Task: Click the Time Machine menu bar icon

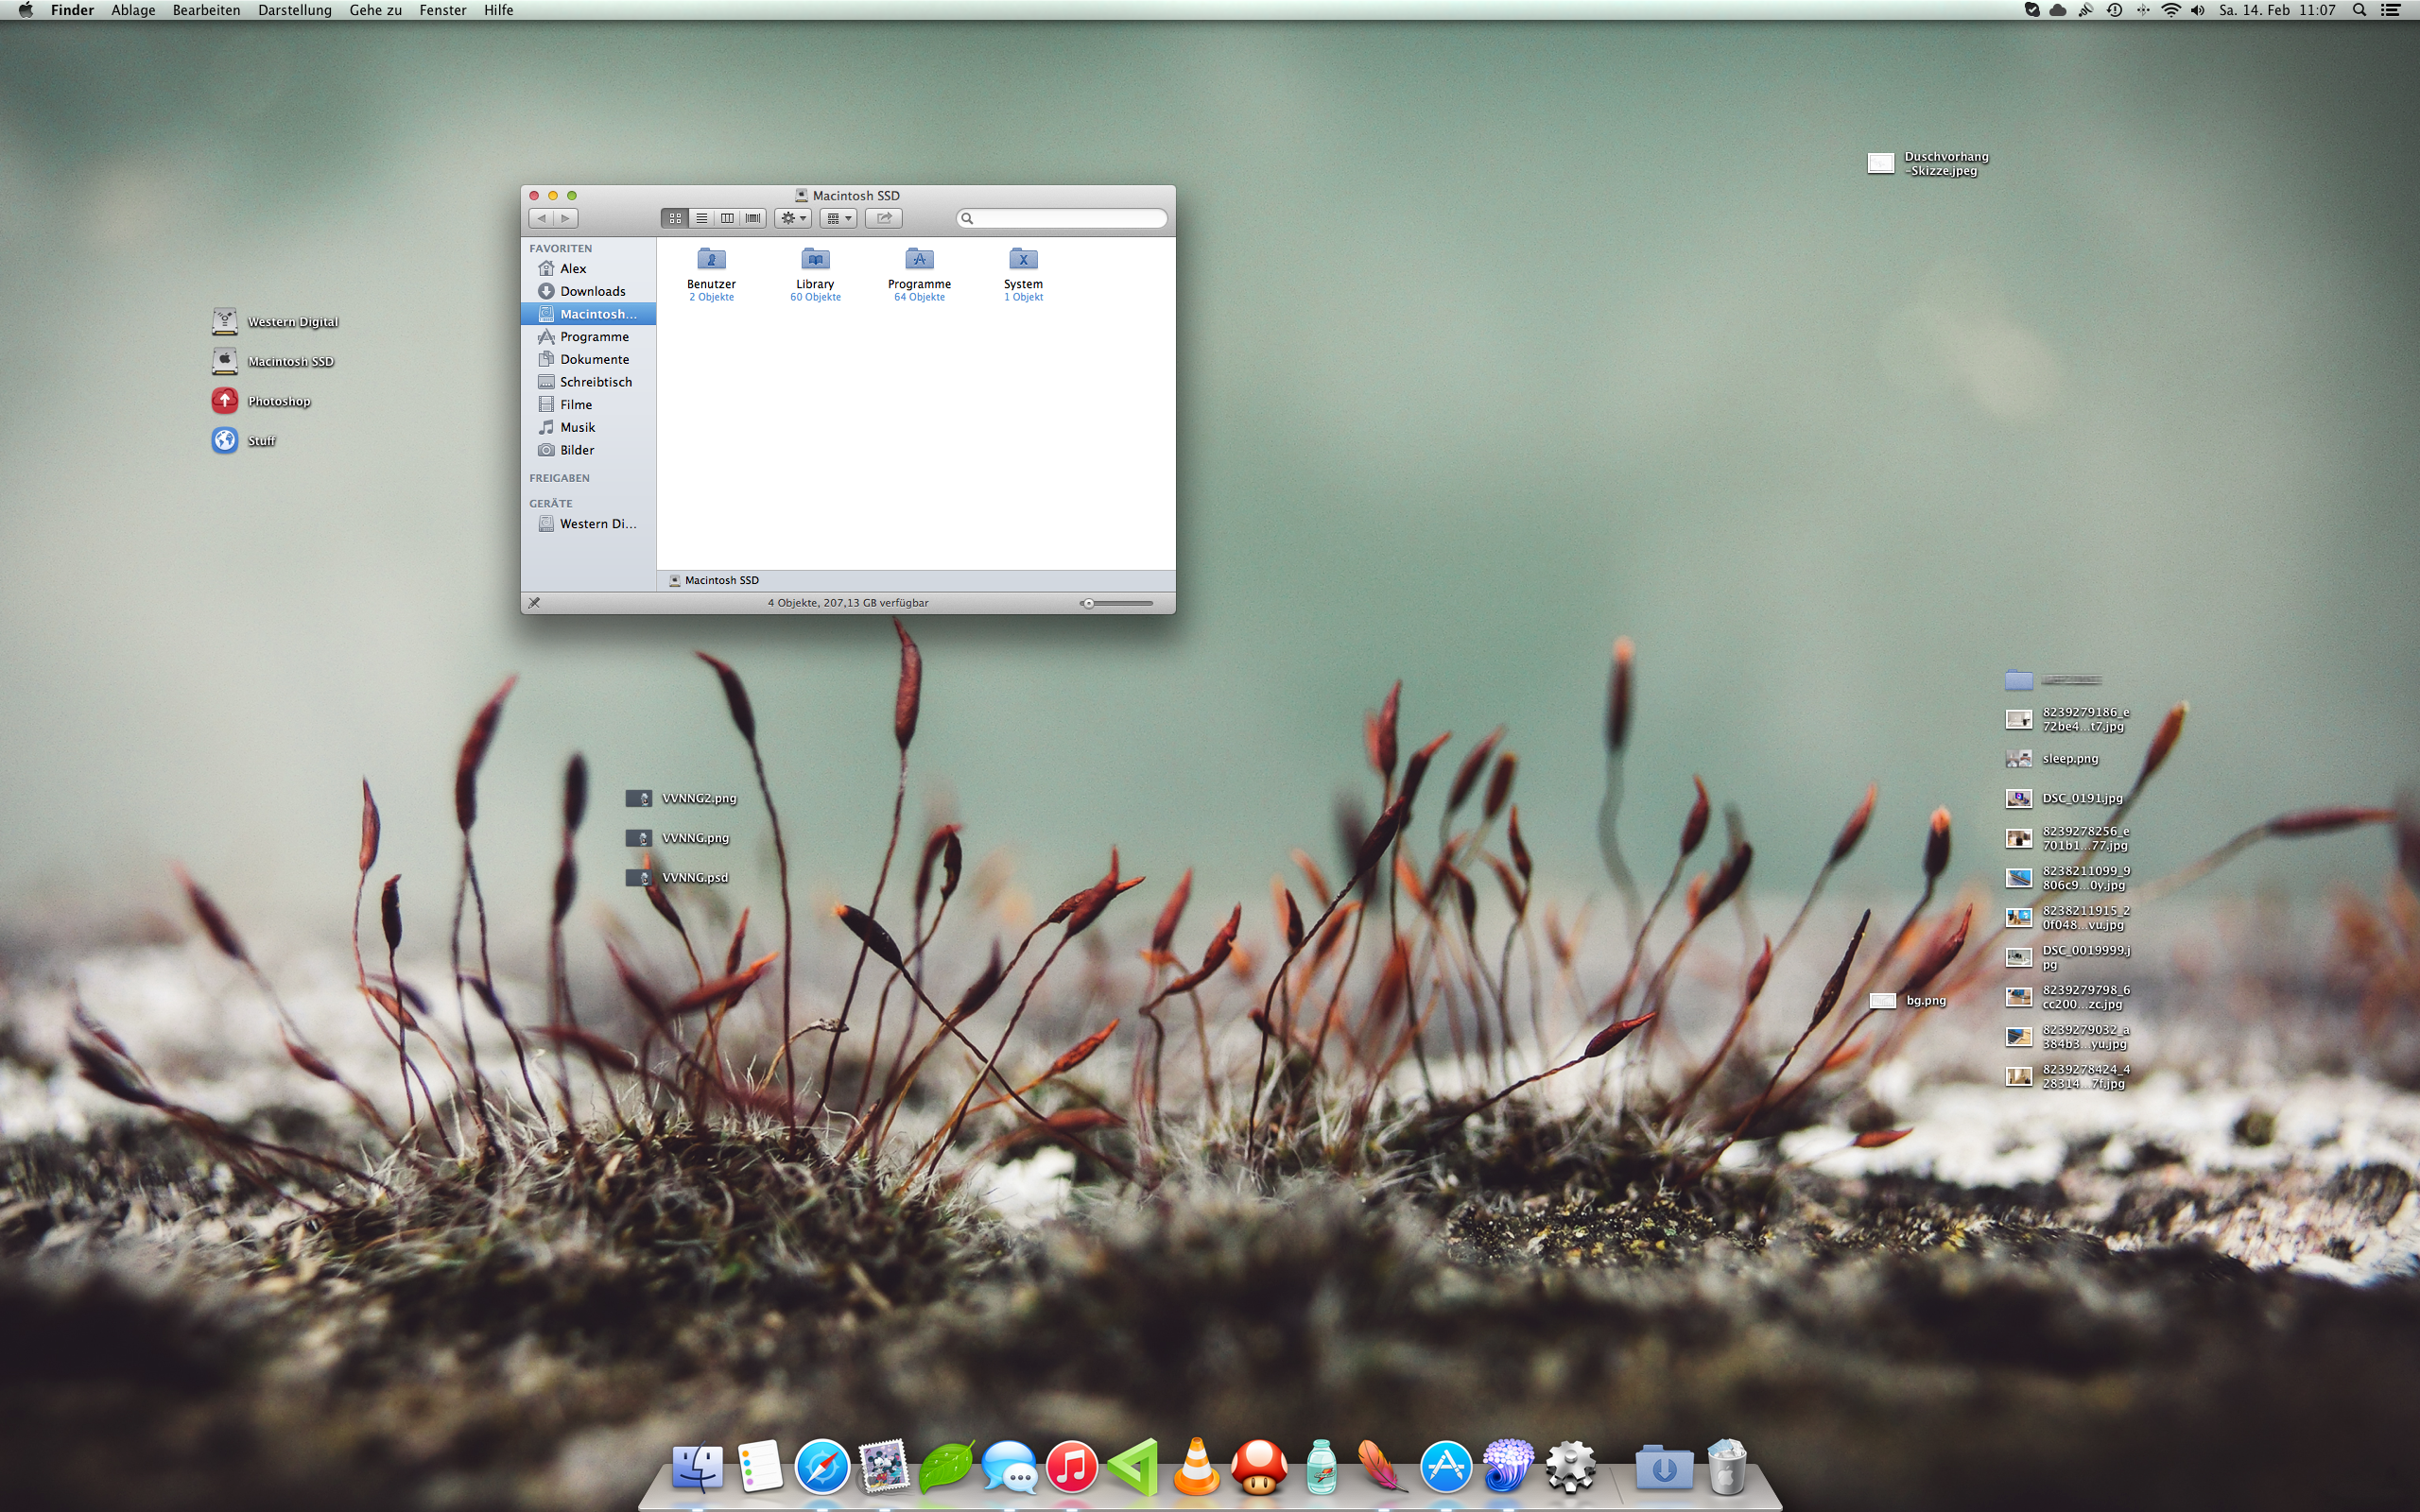Action: tap(2114, 10)
